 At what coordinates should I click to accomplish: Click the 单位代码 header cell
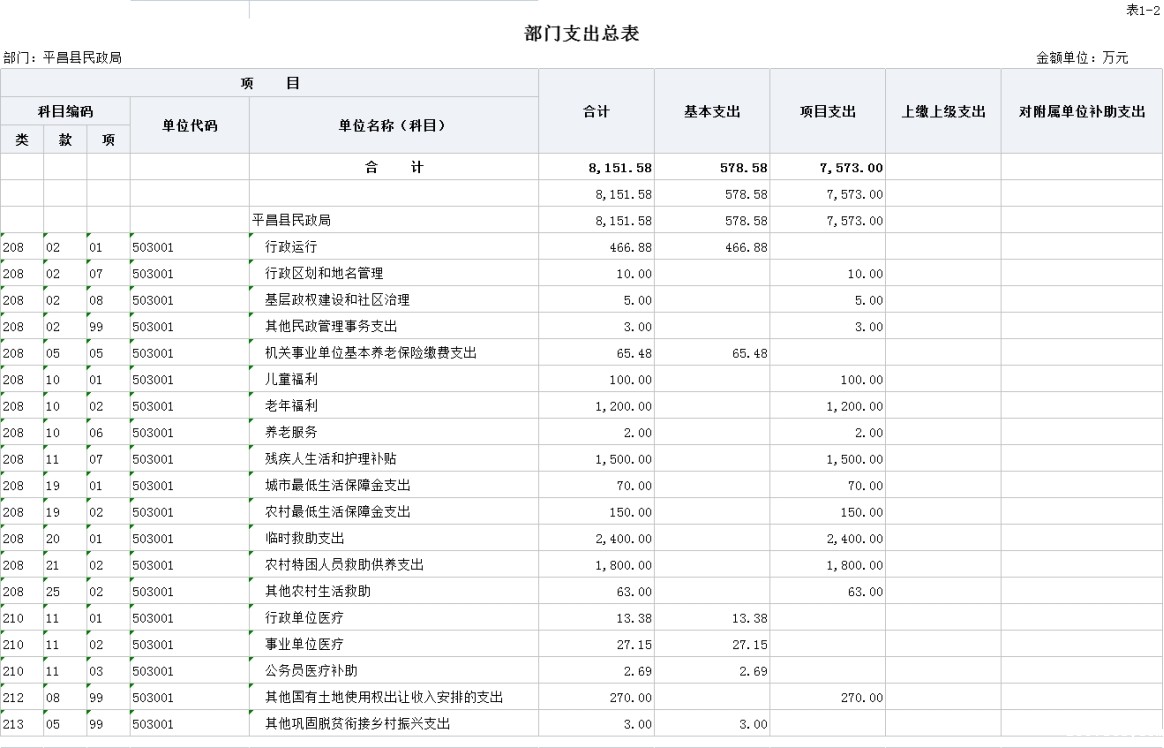[x=189, y=125]
